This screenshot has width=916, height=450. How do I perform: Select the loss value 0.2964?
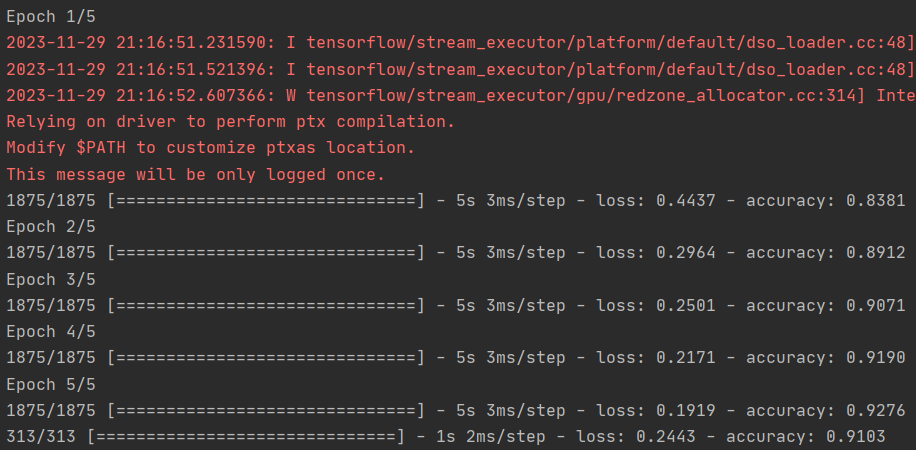point(686,252)
